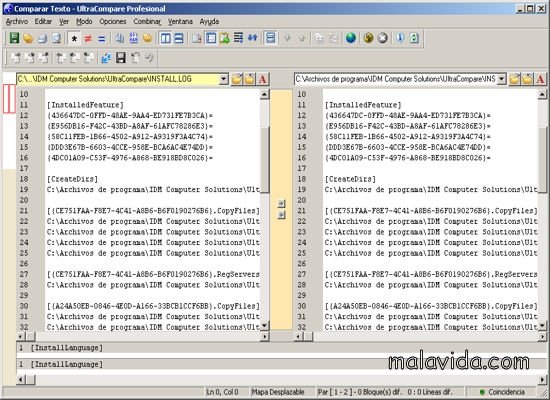
Task: Open the Ayuda menu
Action: pyautogui.click(x=209, y=21)
